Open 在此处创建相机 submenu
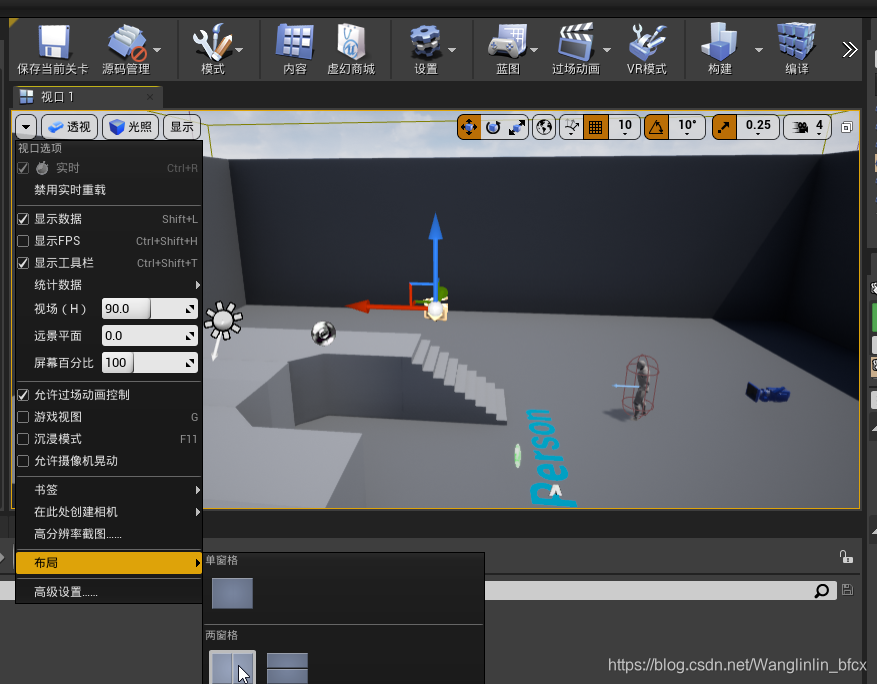The width and height of the screenshot is (877, 684). click(x=109, y=512)
